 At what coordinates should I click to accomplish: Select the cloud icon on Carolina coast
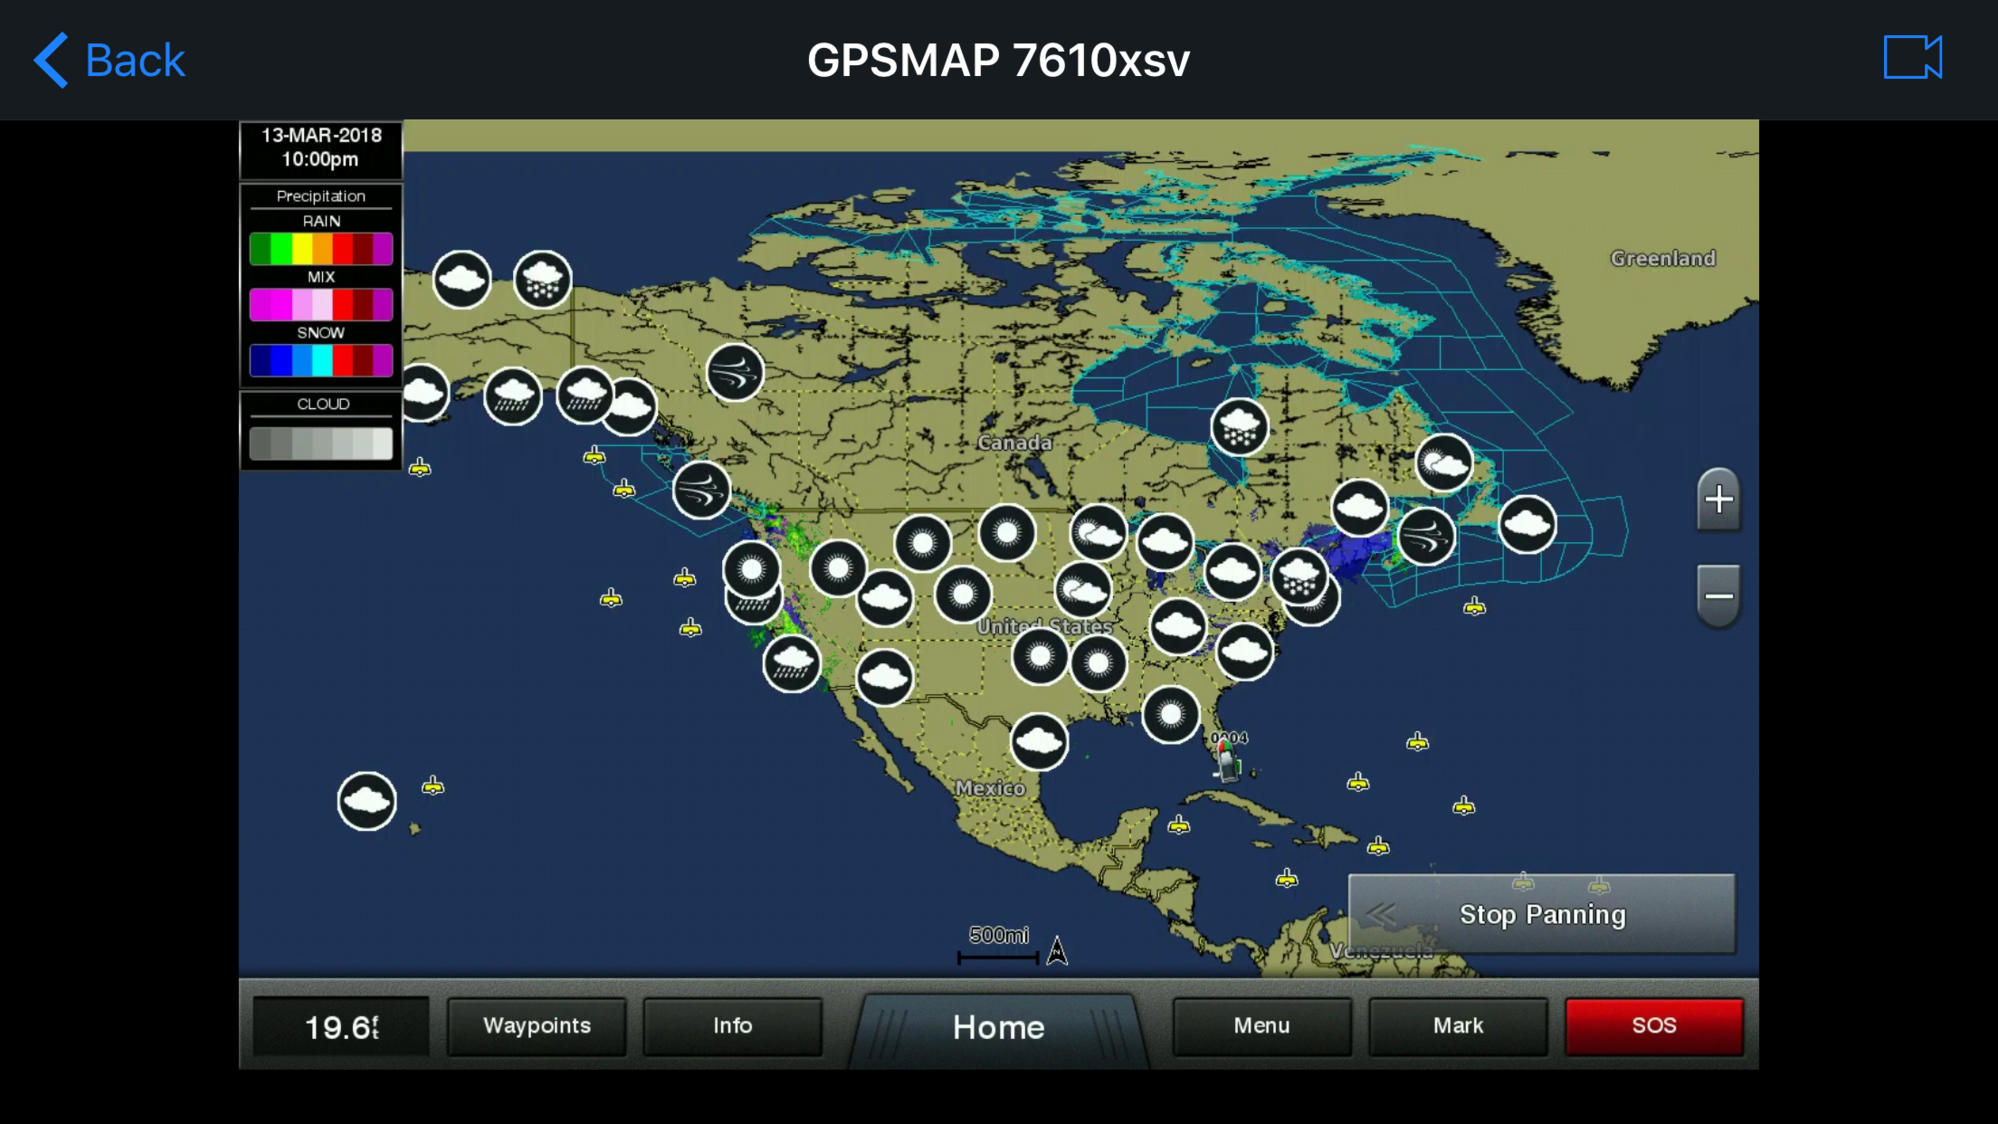[1244, 651]
